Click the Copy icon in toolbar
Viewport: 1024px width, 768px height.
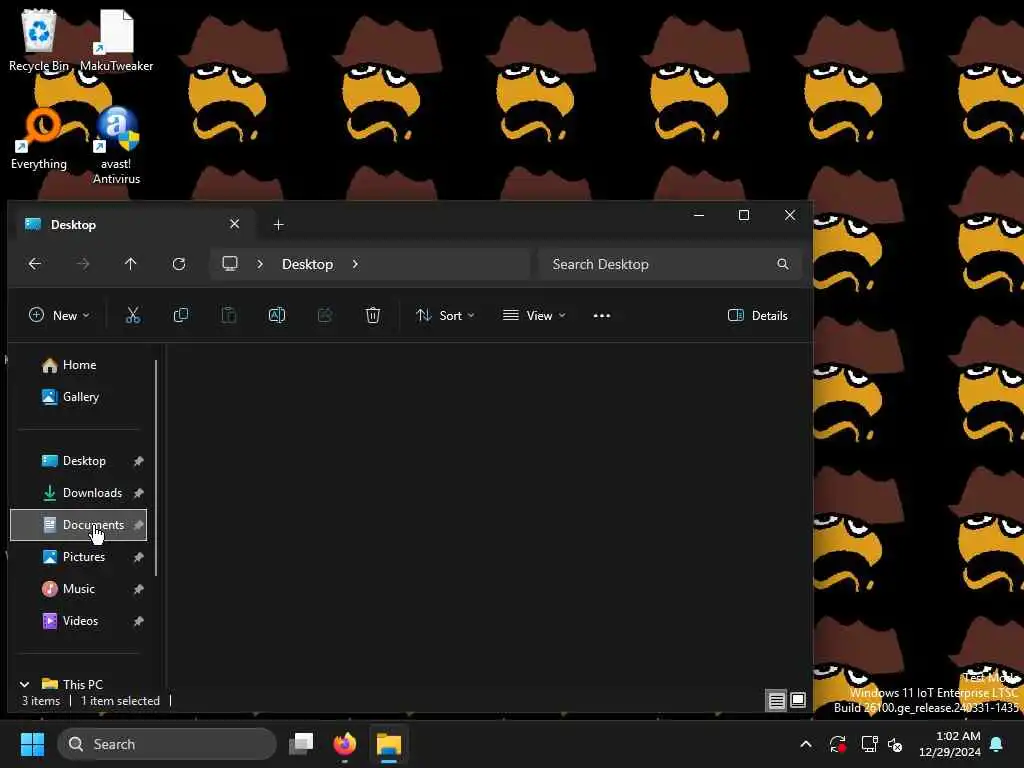point(181,315)
